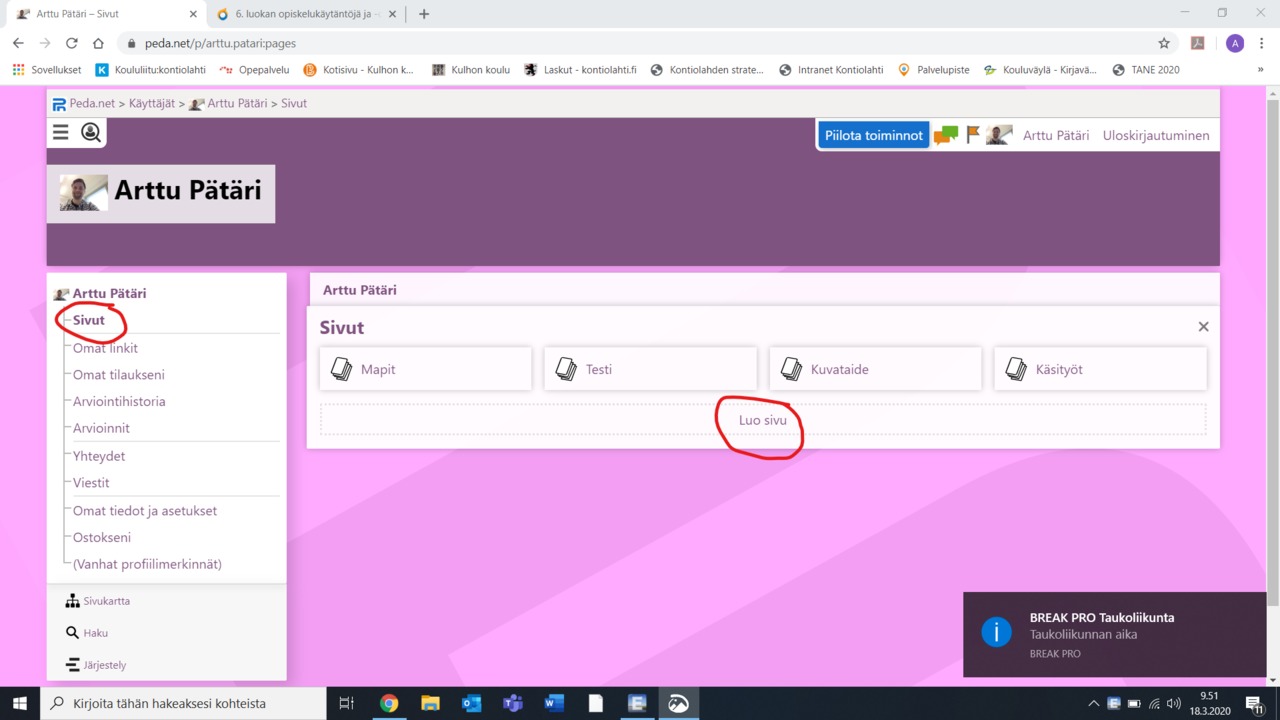Toggle Piilota toiminnot button
Viewport: 1280px width, 720px height.
click(873, 136)
